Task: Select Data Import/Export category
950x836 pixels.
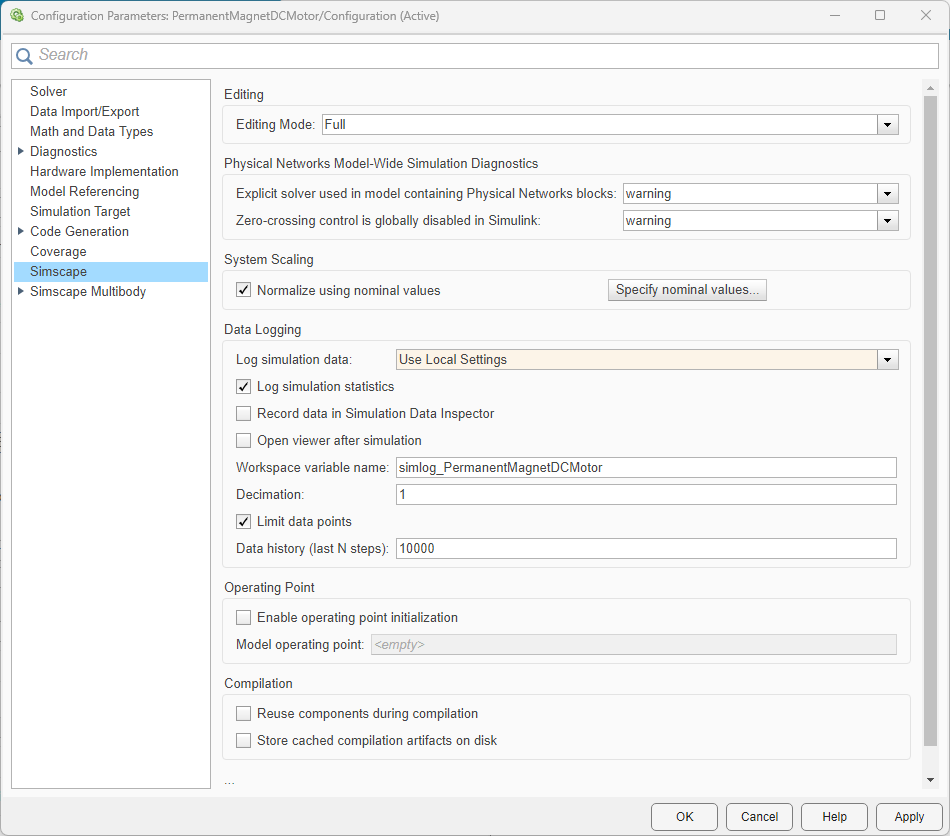Action: tap(85, 111)
